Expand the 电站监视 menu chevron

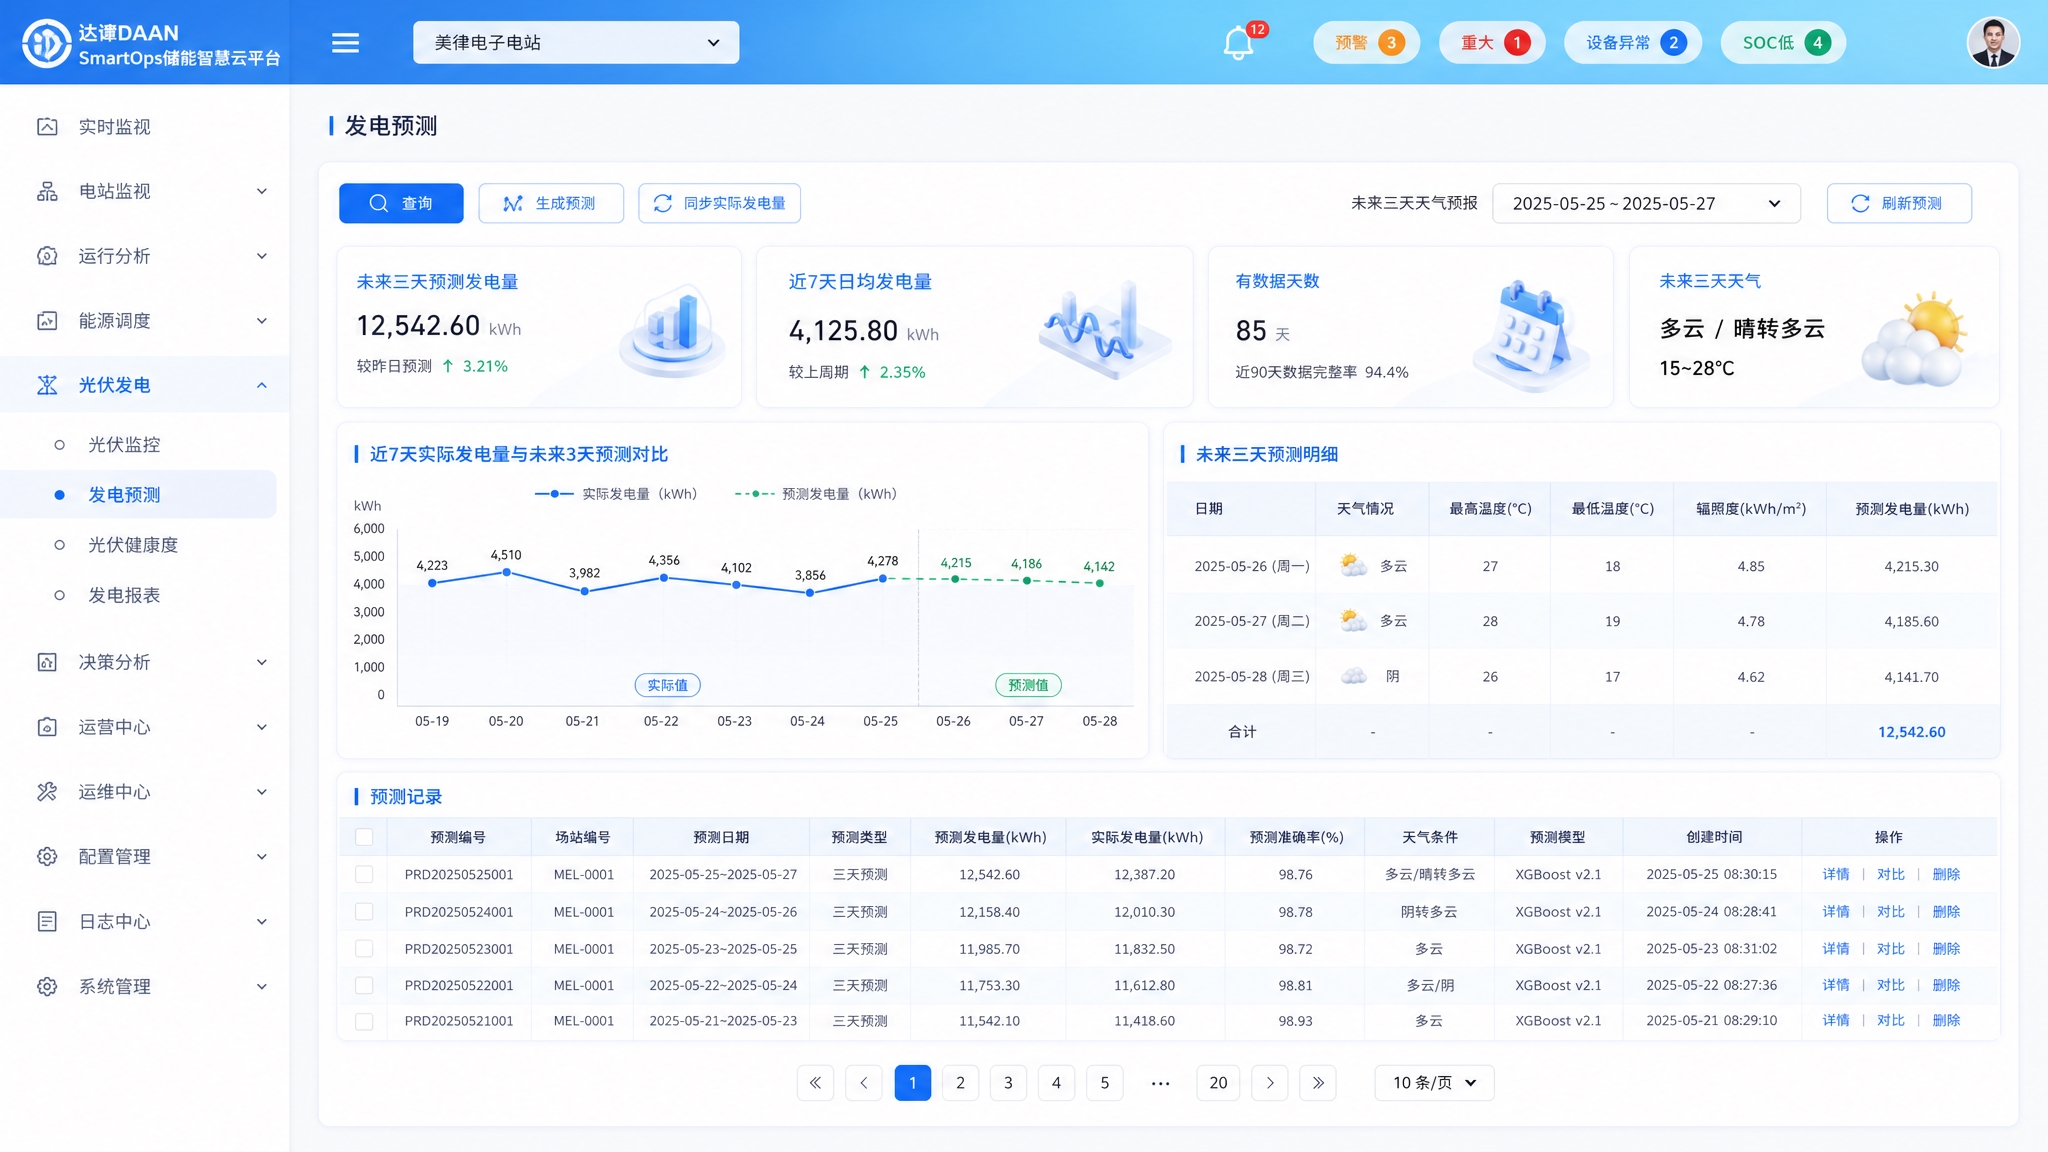[262, 191]
